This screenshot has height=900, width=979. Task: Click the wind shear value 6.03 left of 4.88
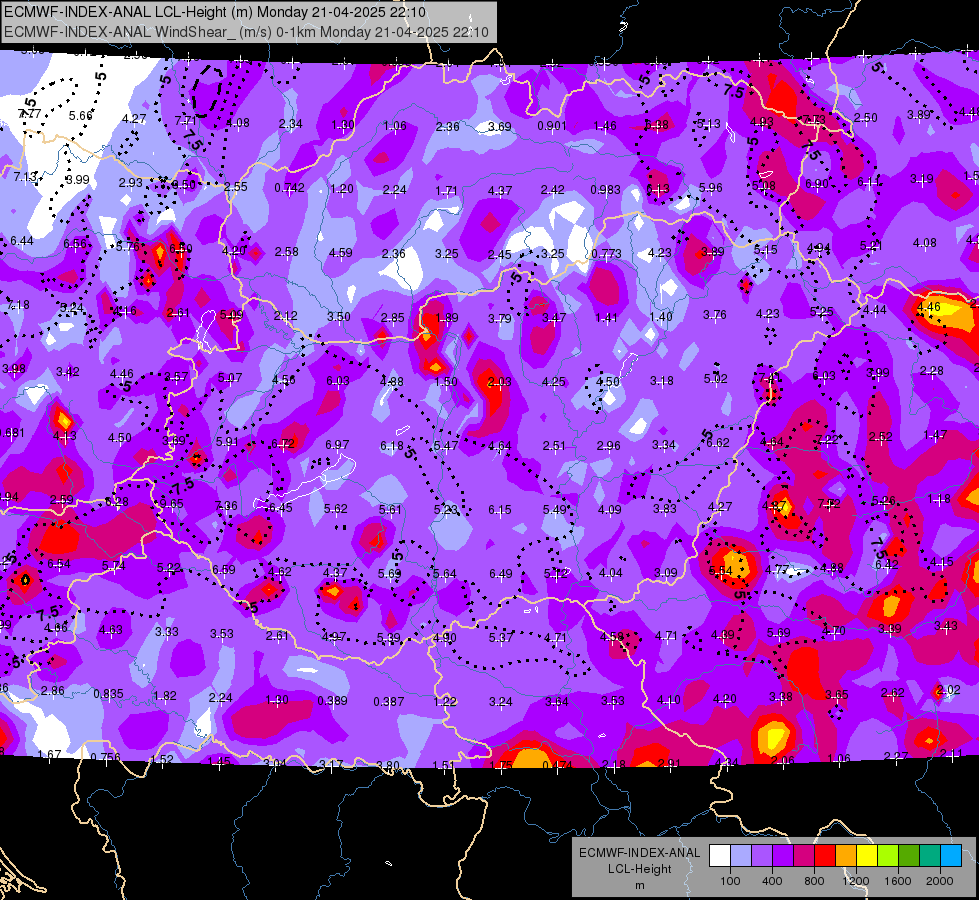click(338, 381)
